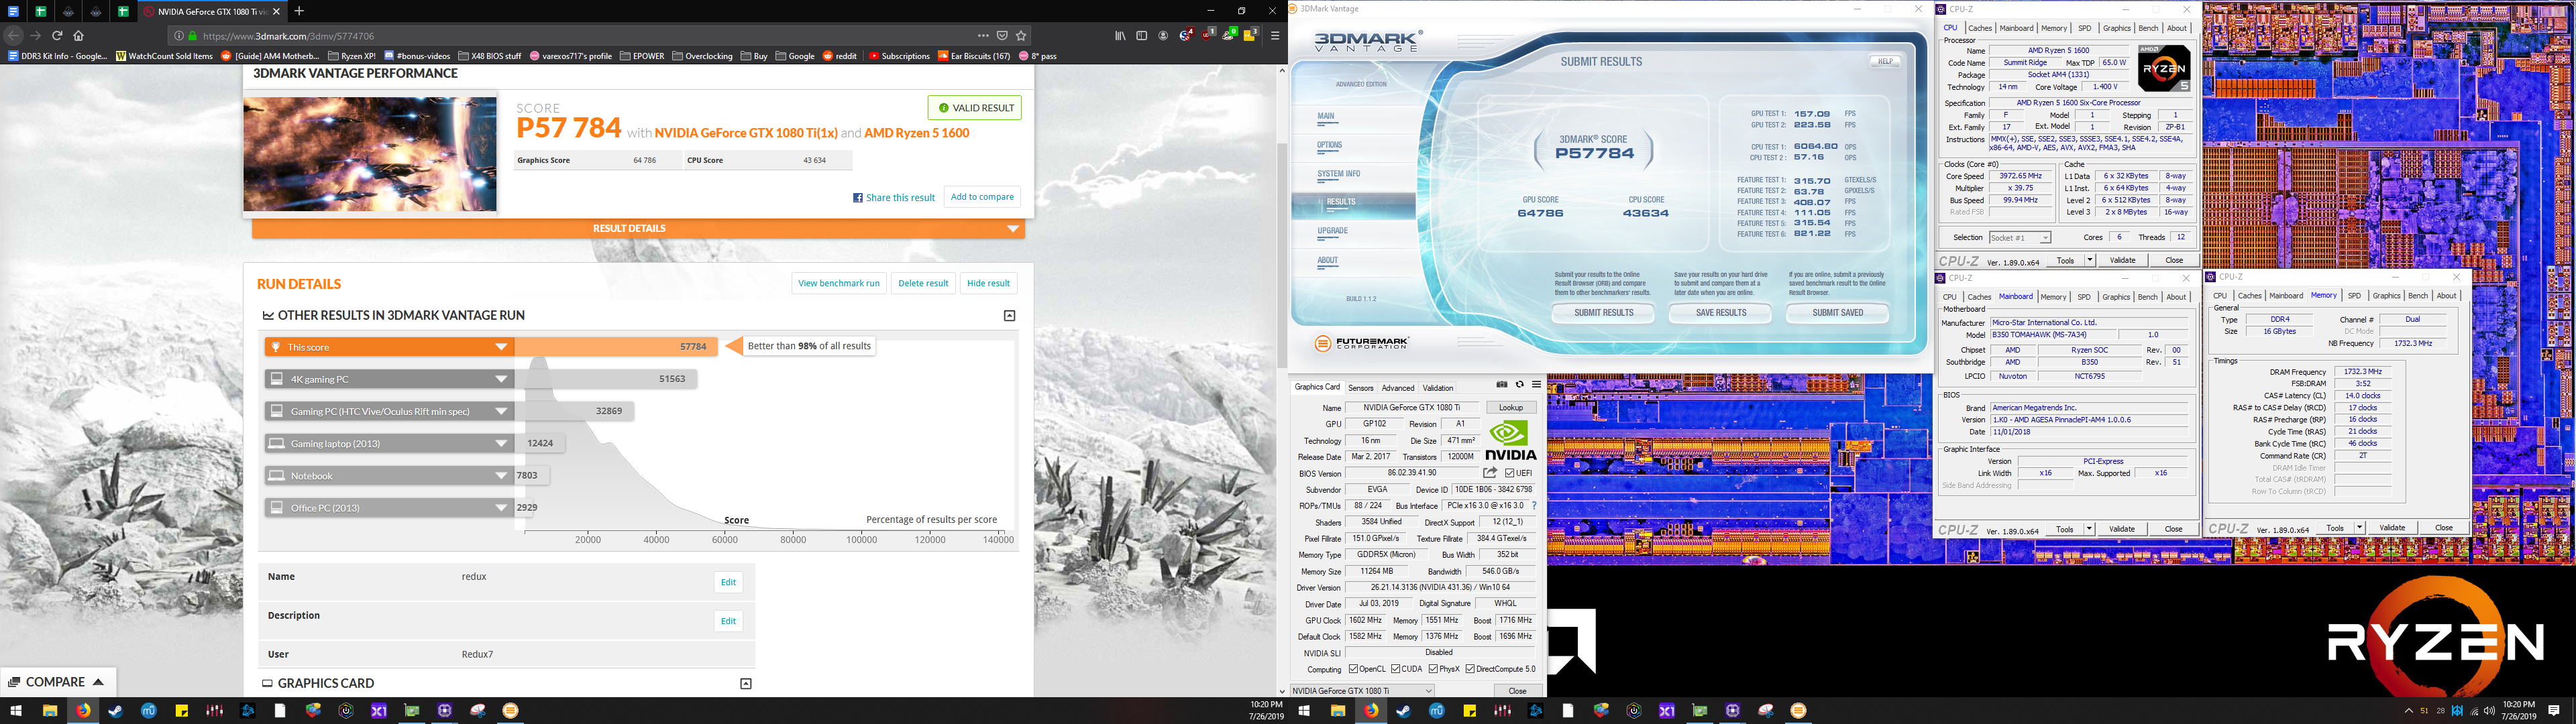Image resolution: width=2576 pixels, height=724 pixels.
Task: Open a new Firefox tab with plus icon
Action: 299,11
